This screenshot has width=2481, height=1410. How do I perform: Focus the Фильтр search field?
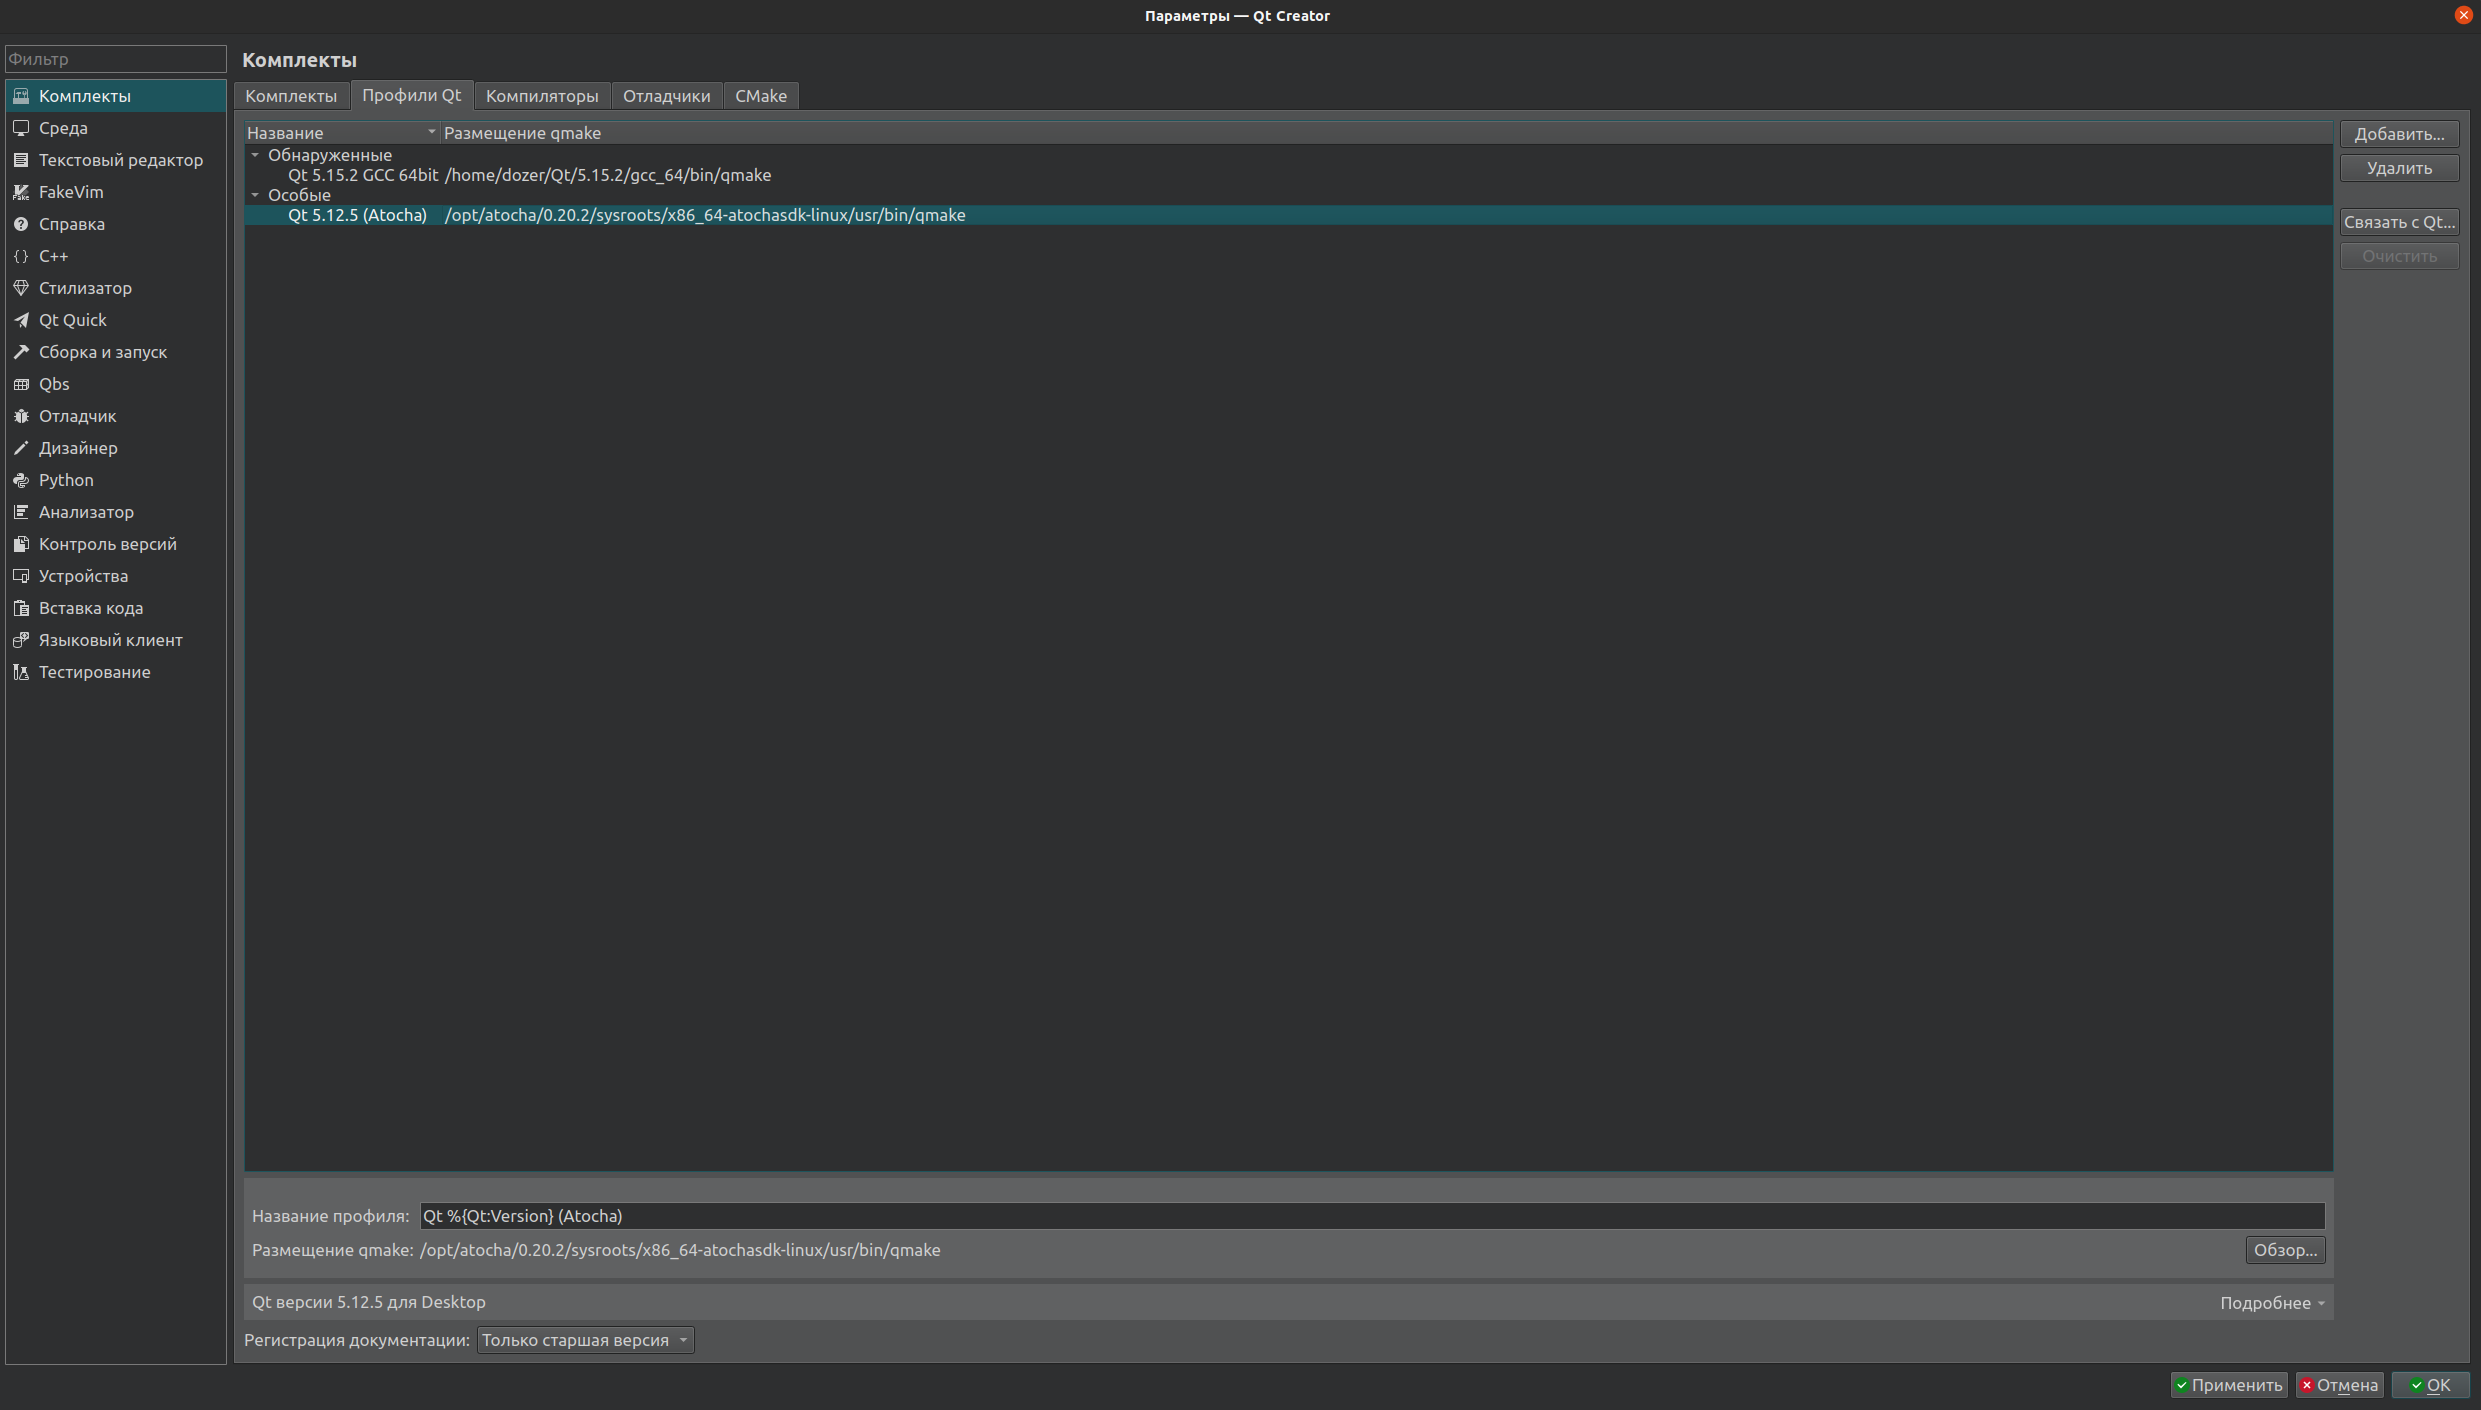[116, 59]
